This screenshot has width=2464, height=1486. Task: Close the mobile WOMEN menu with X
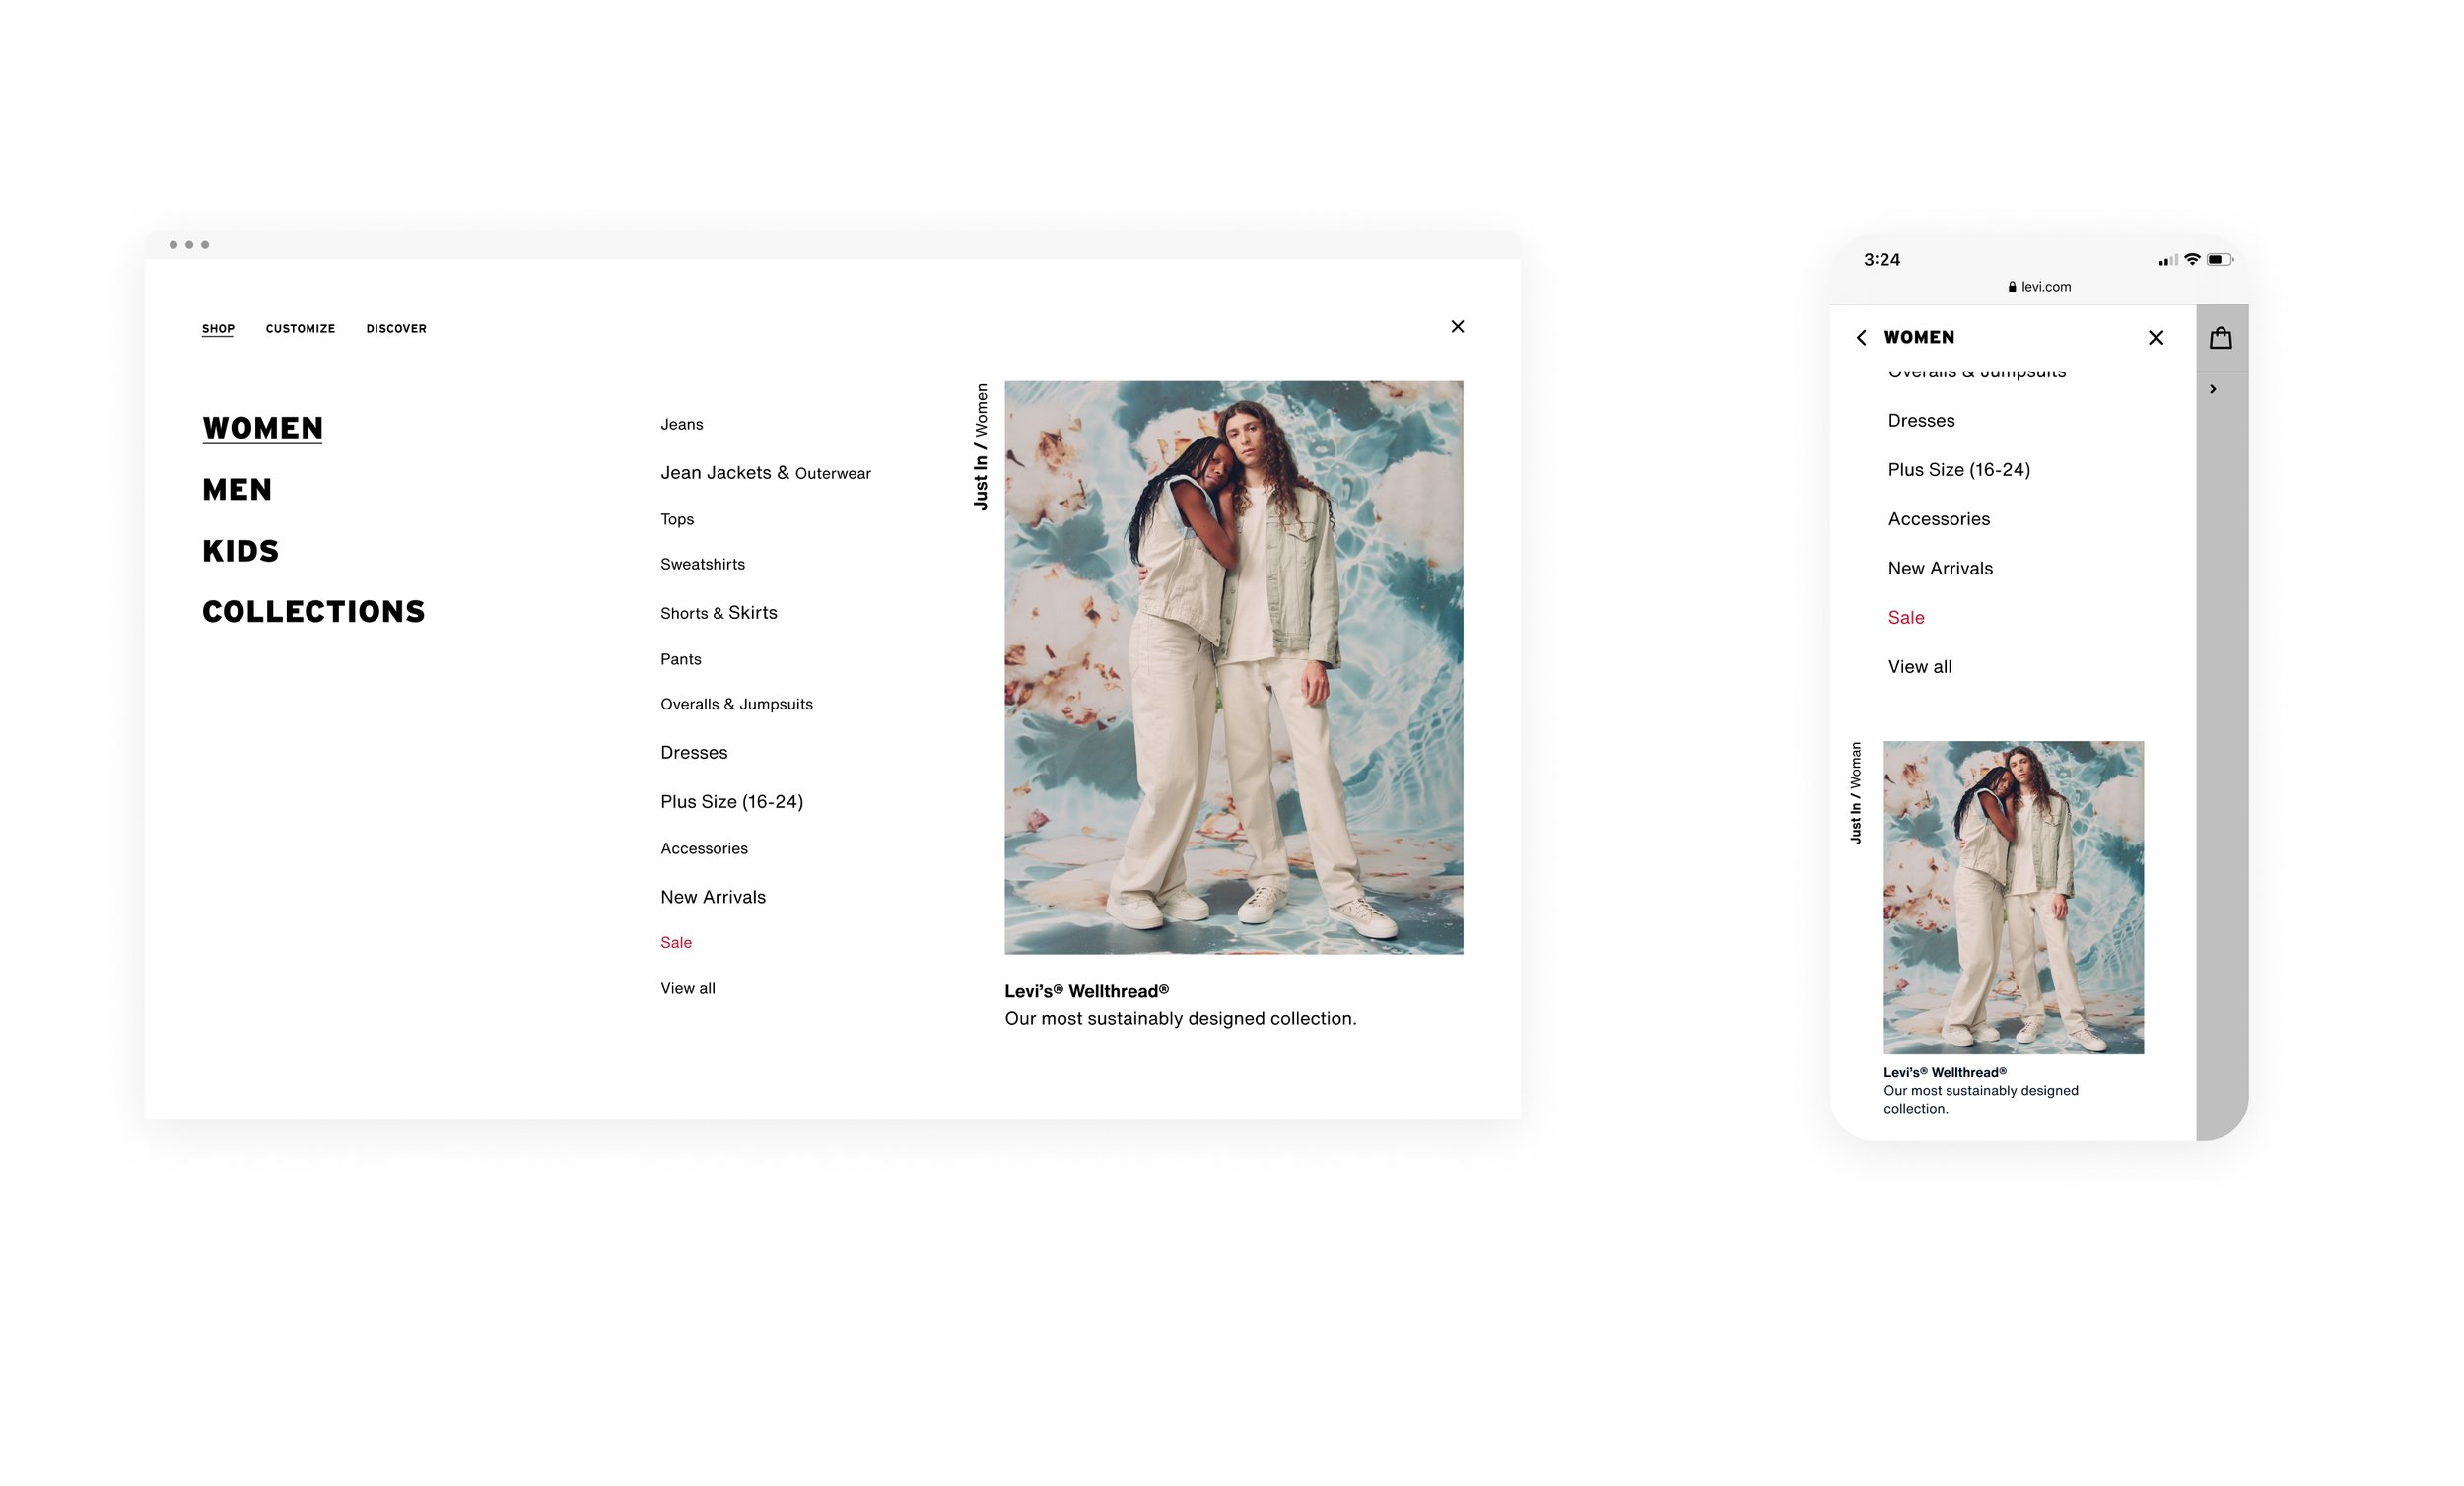(2155, 338)
